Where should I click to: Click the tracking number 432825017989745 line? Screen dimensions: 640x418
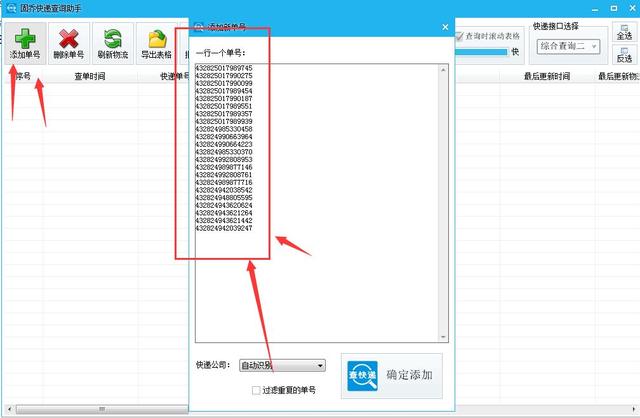(224, 68)
